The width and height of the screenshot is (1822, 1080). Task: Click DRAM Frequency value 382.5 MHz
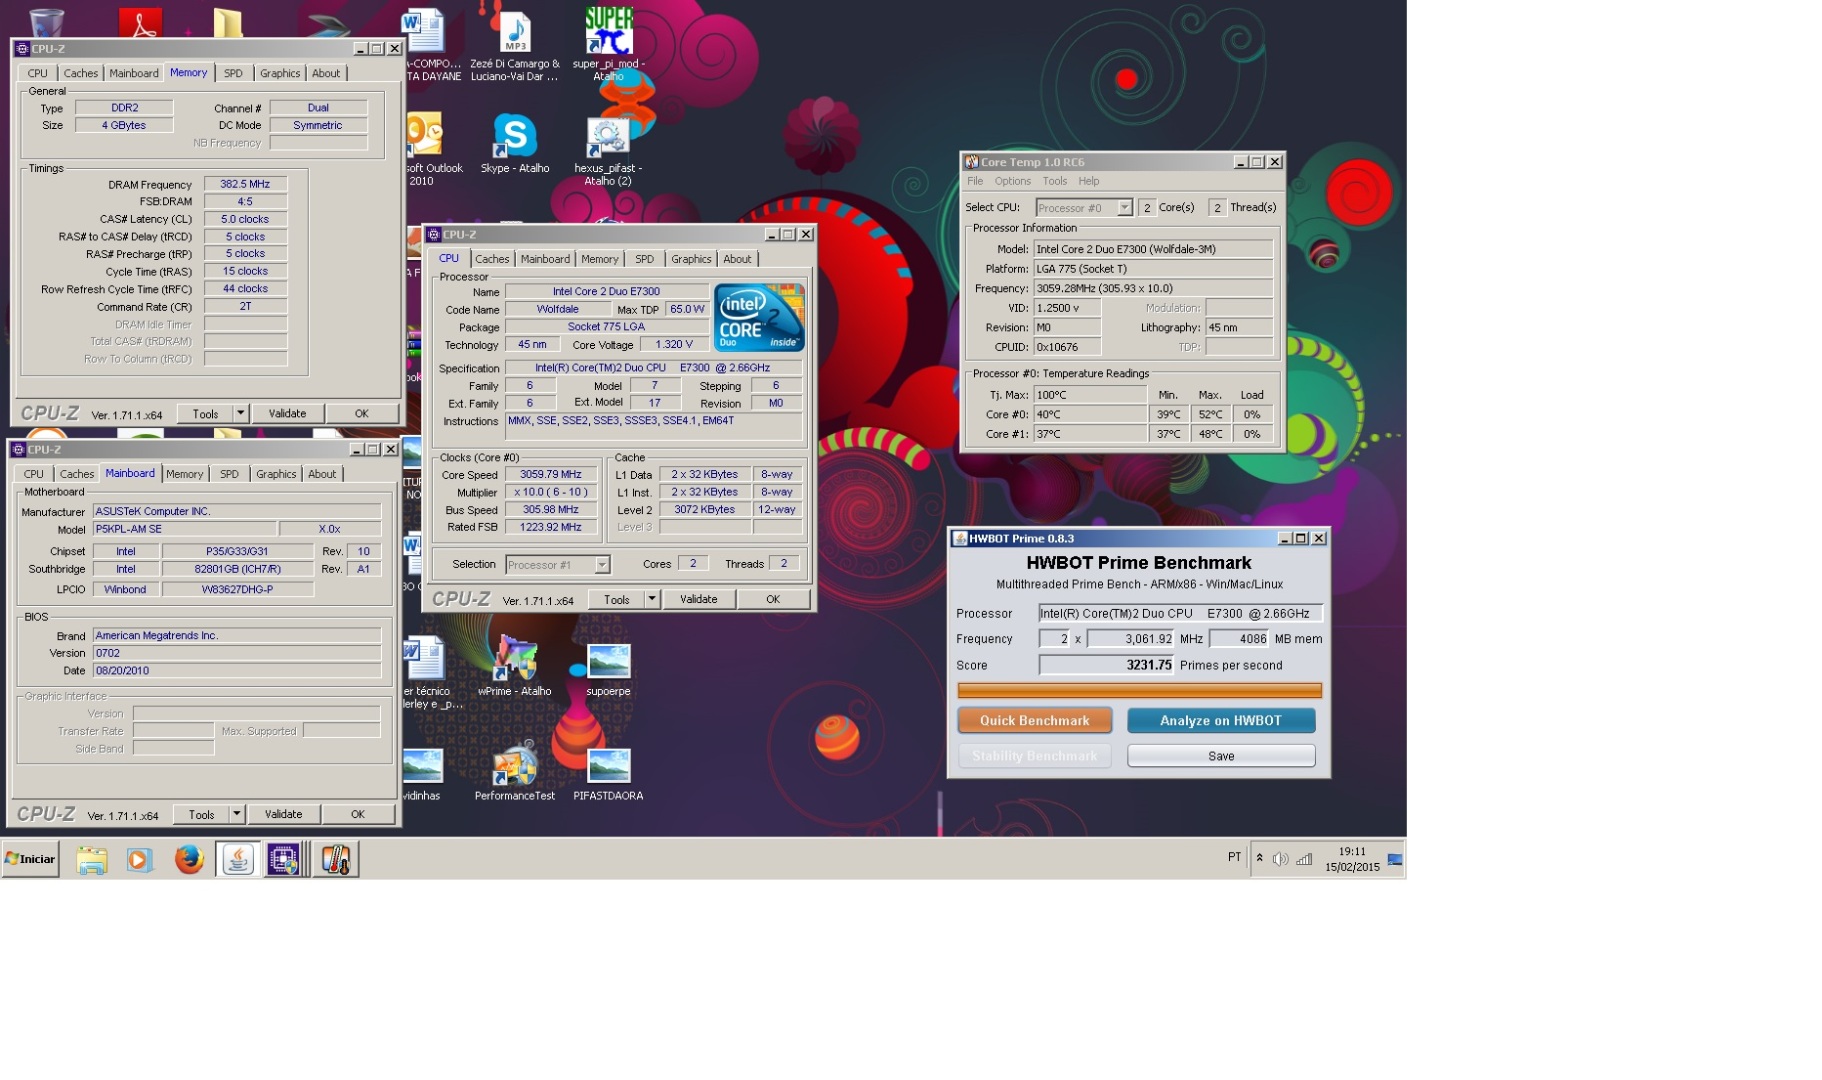click(x=245, y=184)
